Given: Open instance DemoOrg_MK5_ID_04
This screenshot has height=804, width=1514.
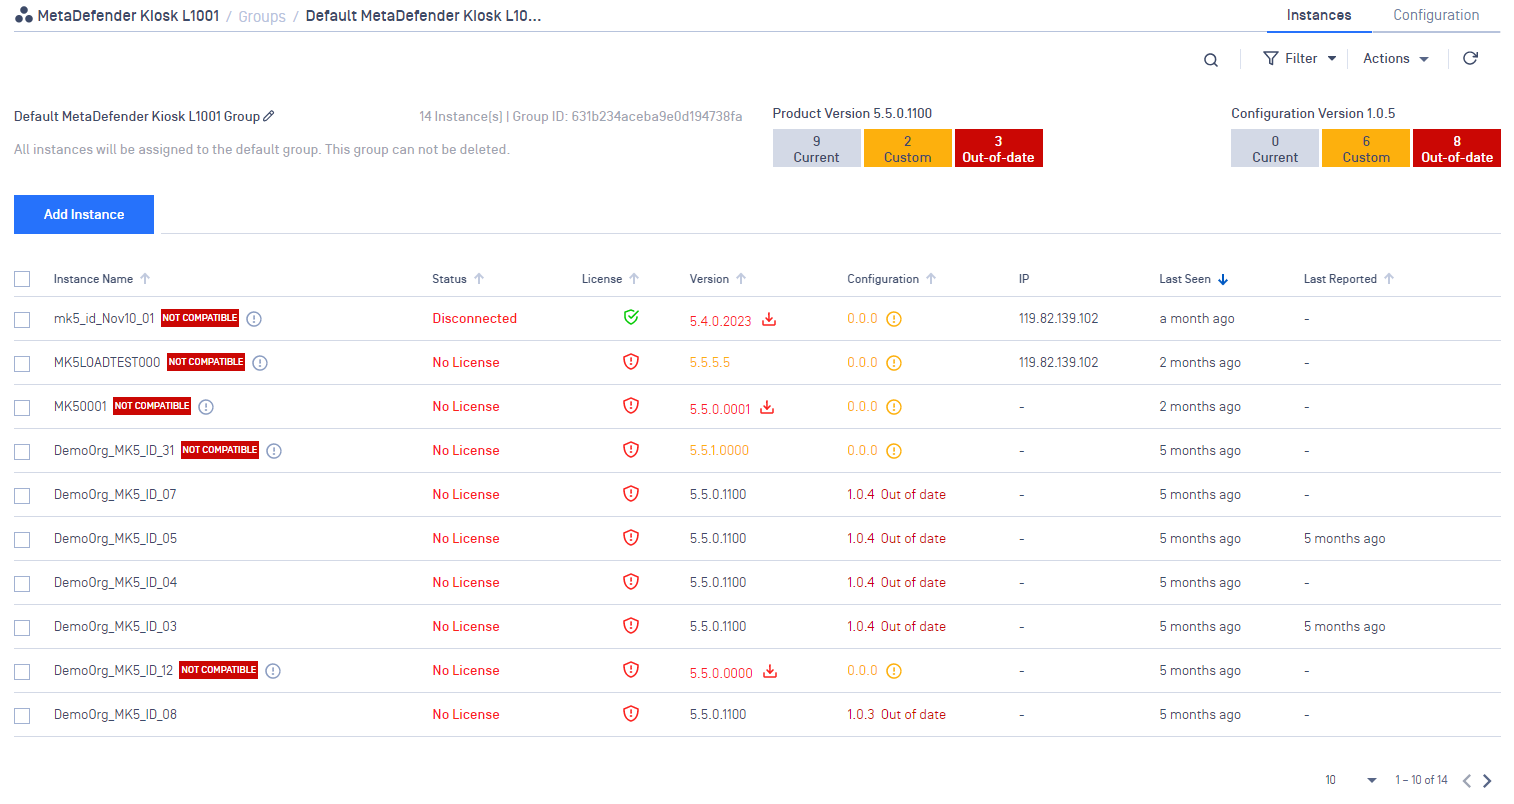Looking at the screenshot, I should (115, 583).
